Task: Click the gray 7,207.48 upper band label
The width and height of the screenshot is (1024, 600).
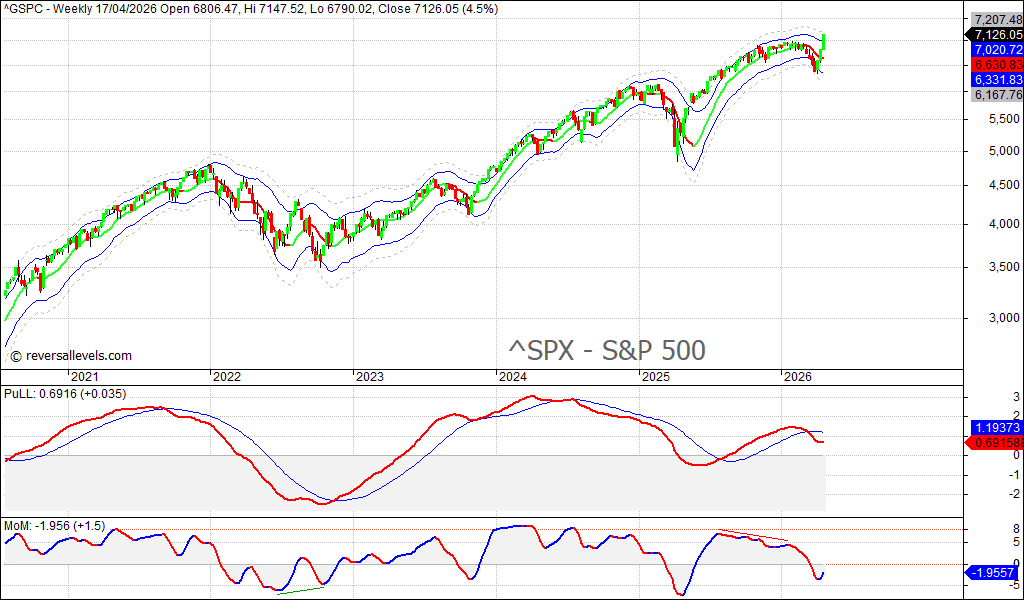Action: 995,19
